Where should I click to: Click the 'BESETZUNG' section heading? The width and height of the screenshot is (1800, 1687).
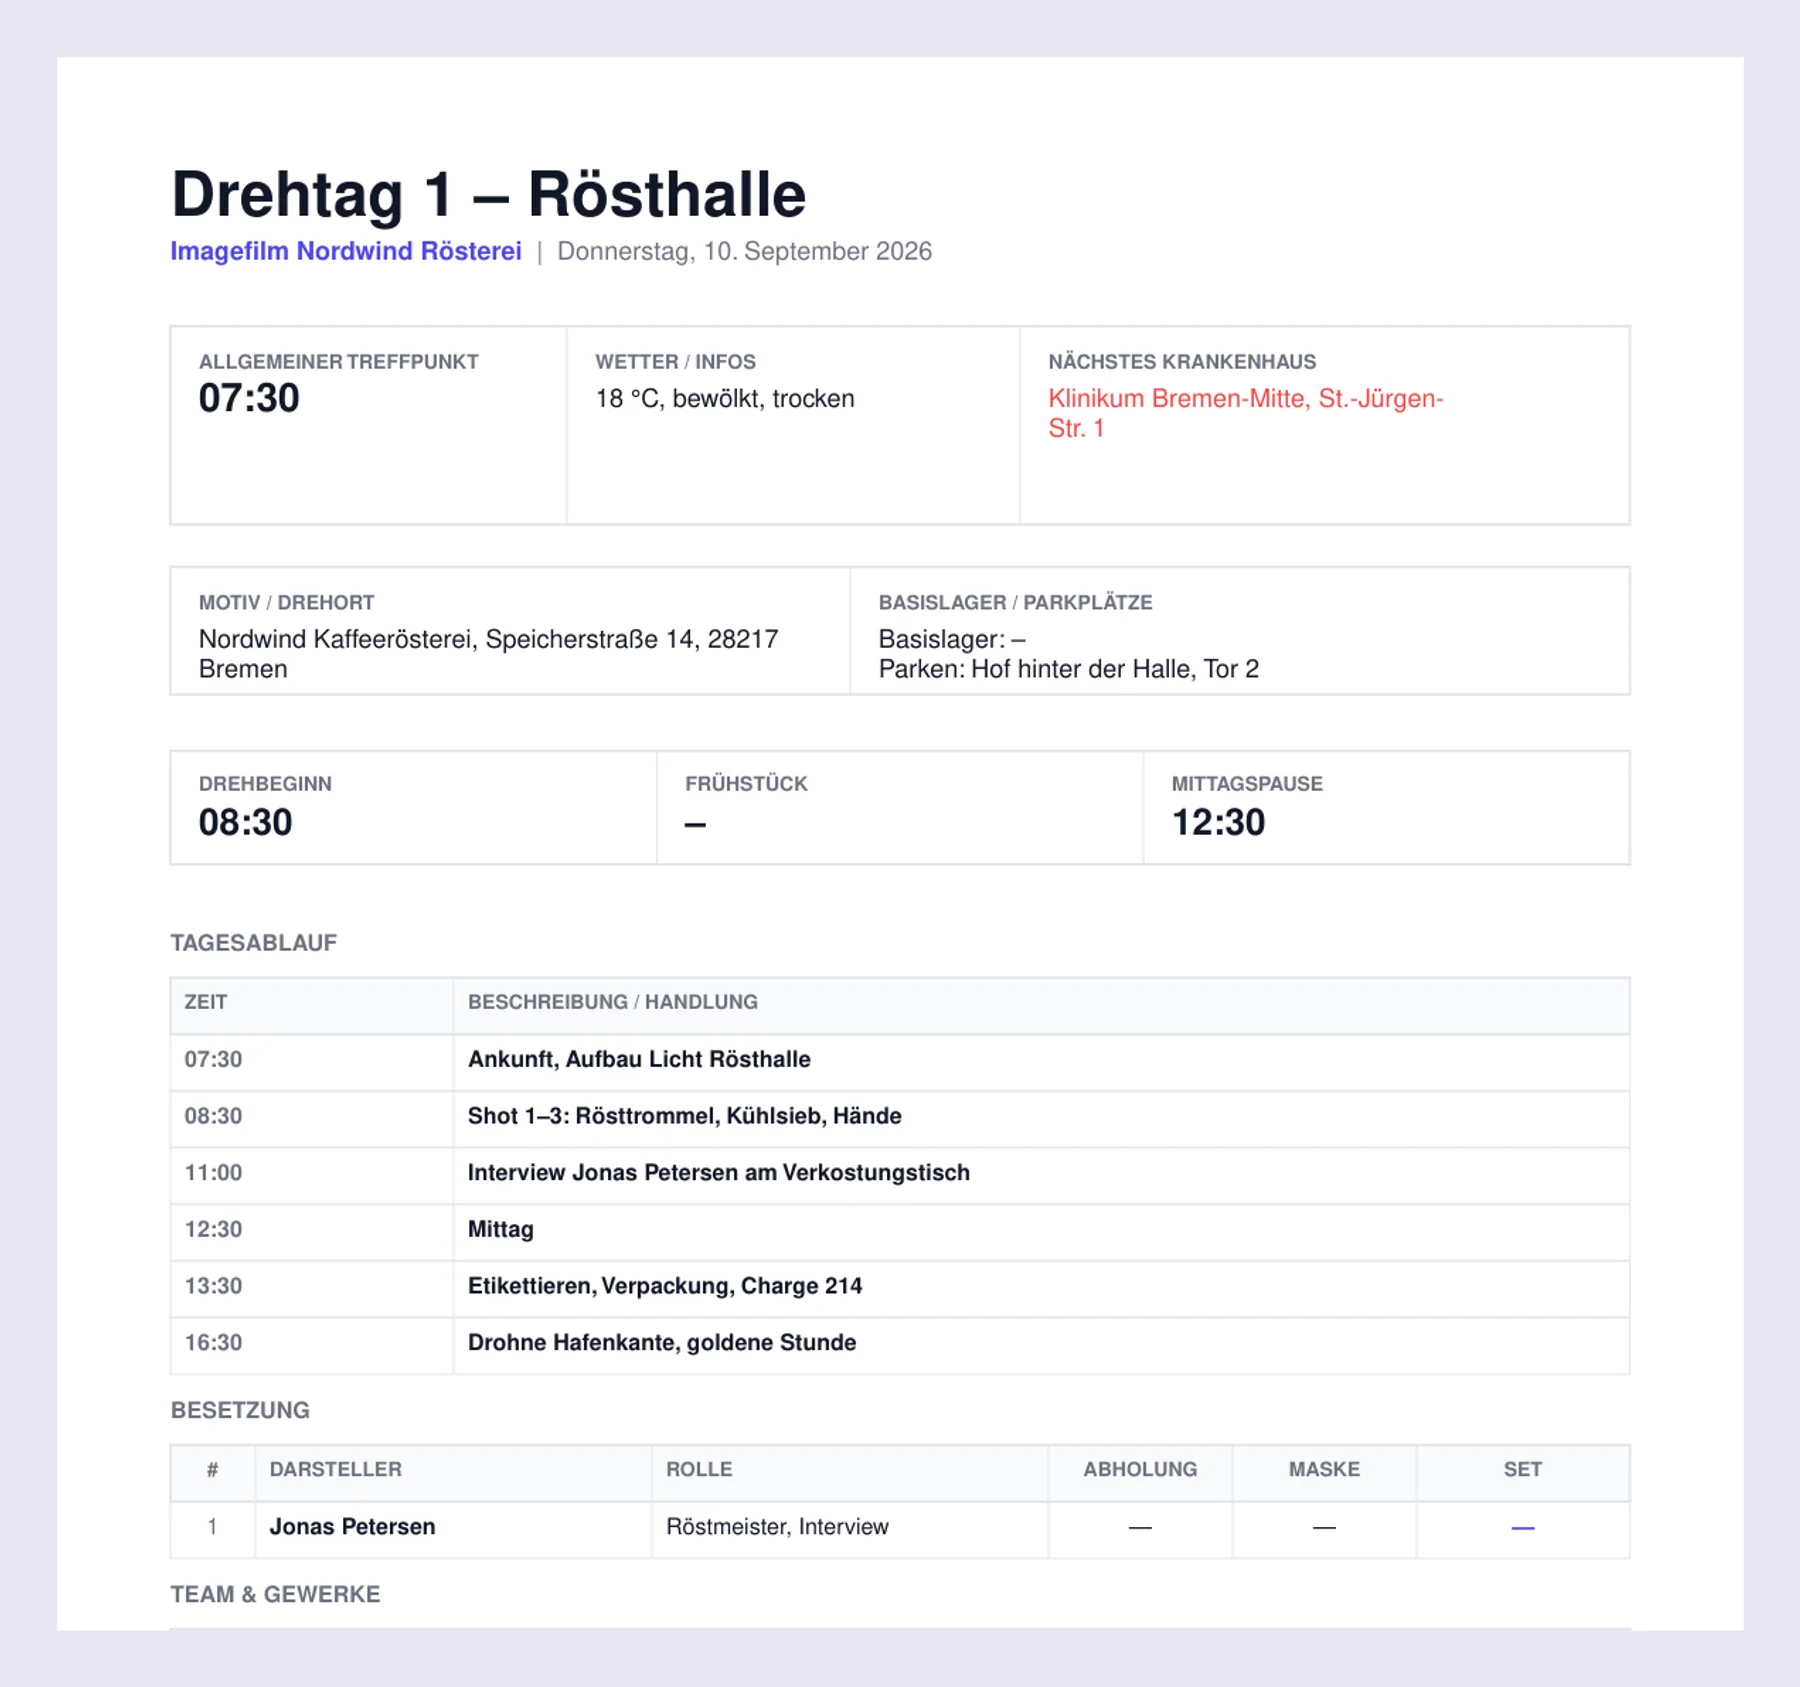[240, 1410]
